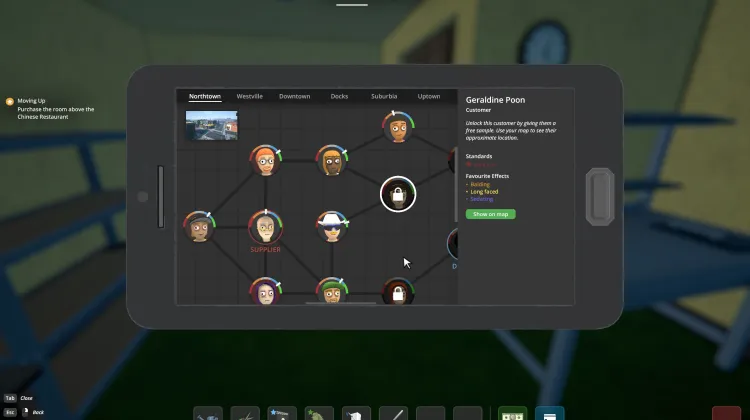750x420 pixels.
Task: Select the bearded contact beside the orange-haired one
Action: click(331, 160)
